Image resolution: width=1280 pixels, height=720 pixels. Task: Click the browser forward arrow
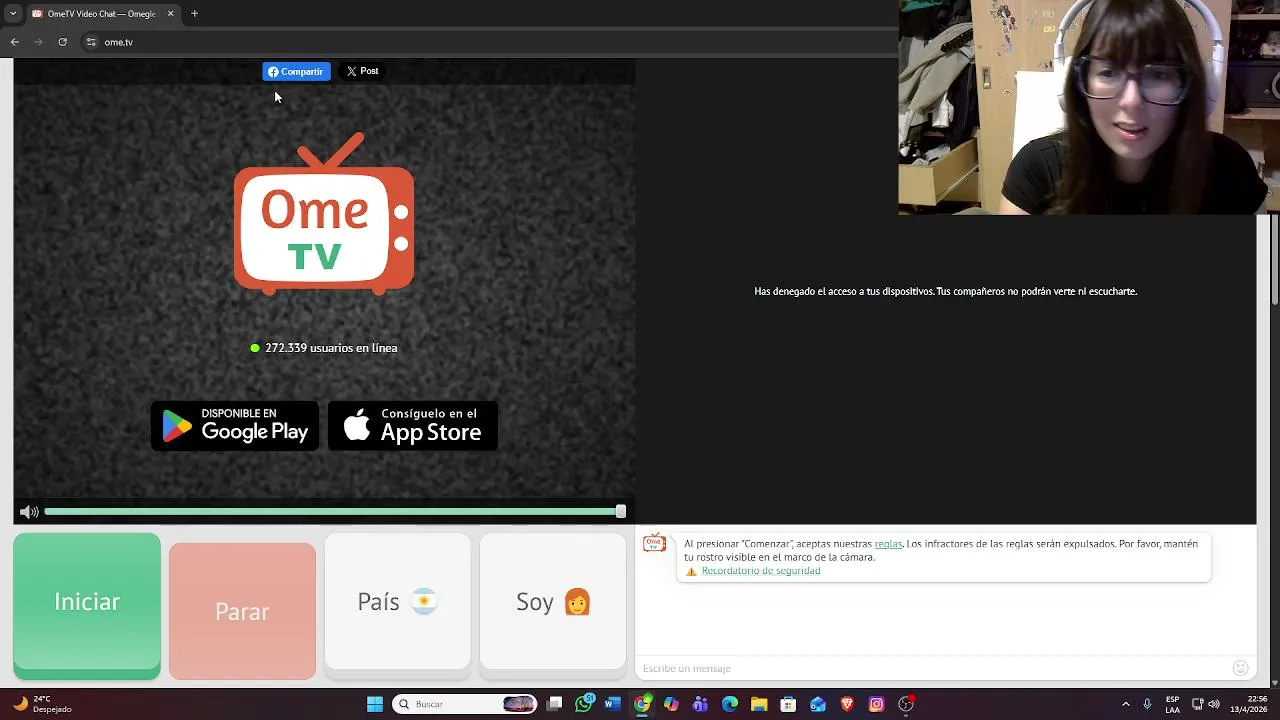coord(38,42)
